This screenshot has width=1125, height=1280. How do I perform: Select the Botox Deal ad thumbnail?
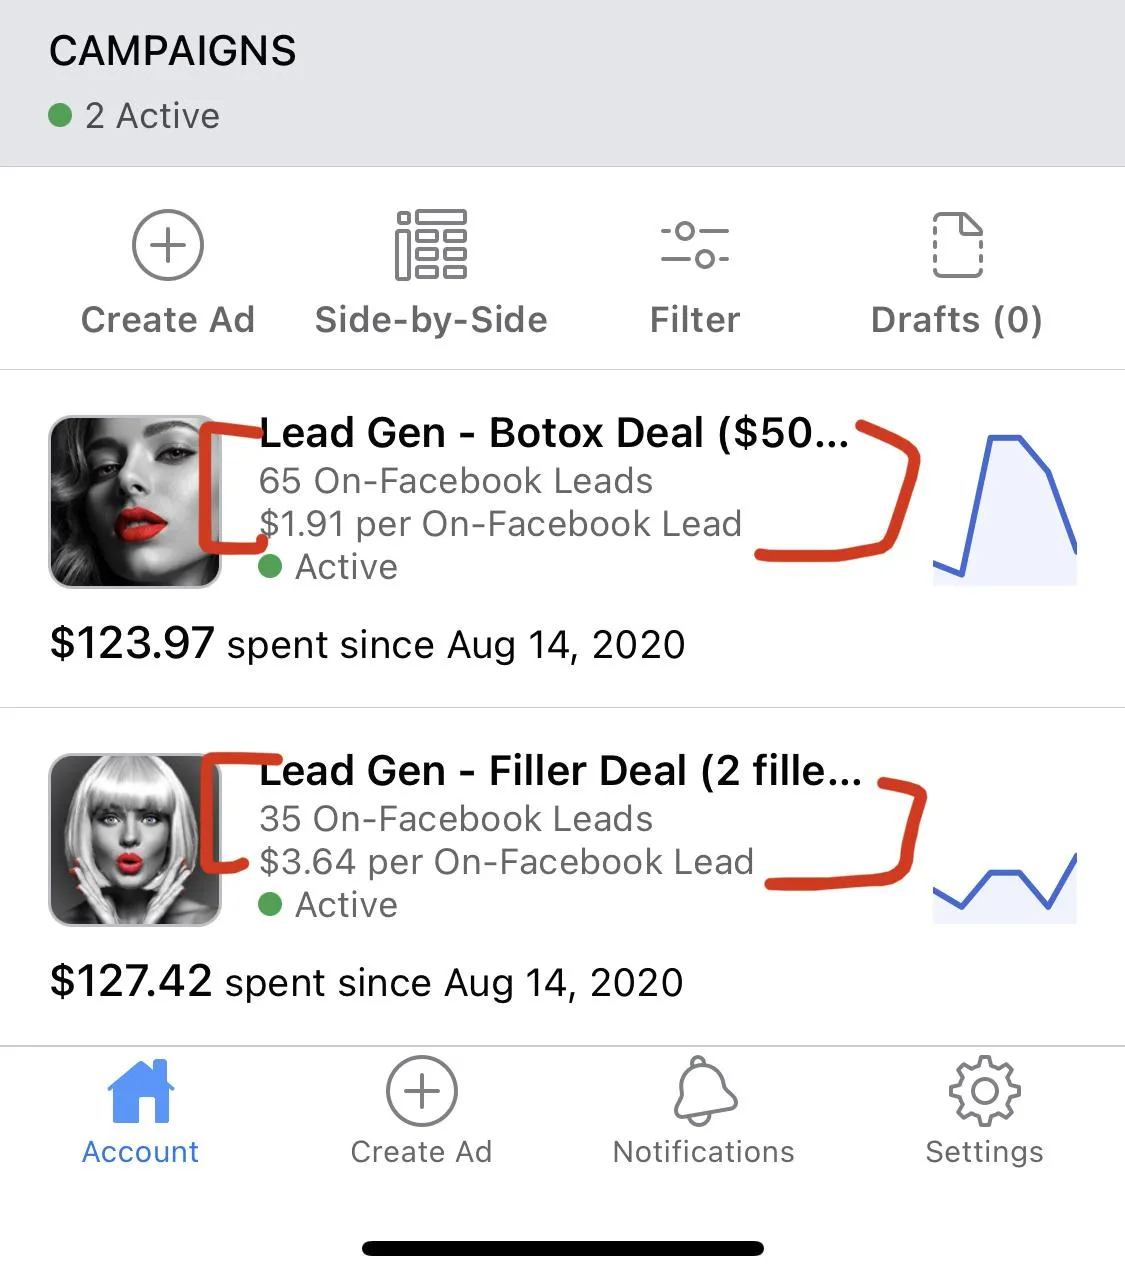pos(135,501)
